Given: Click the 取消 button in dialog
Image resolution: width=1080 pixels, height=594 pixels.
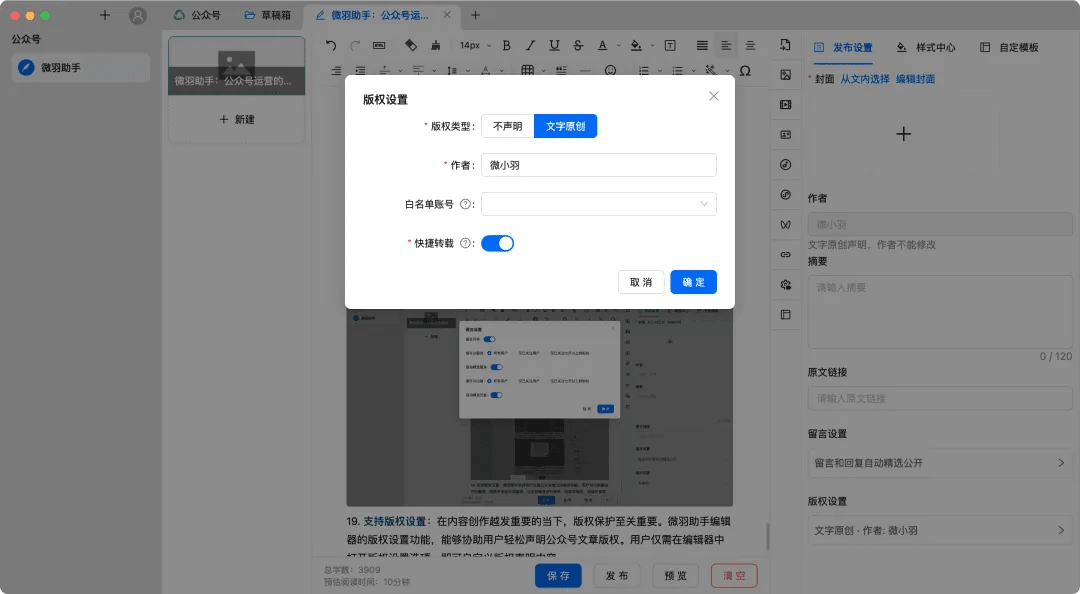Looking at the screenshot, I should point(641,282).
